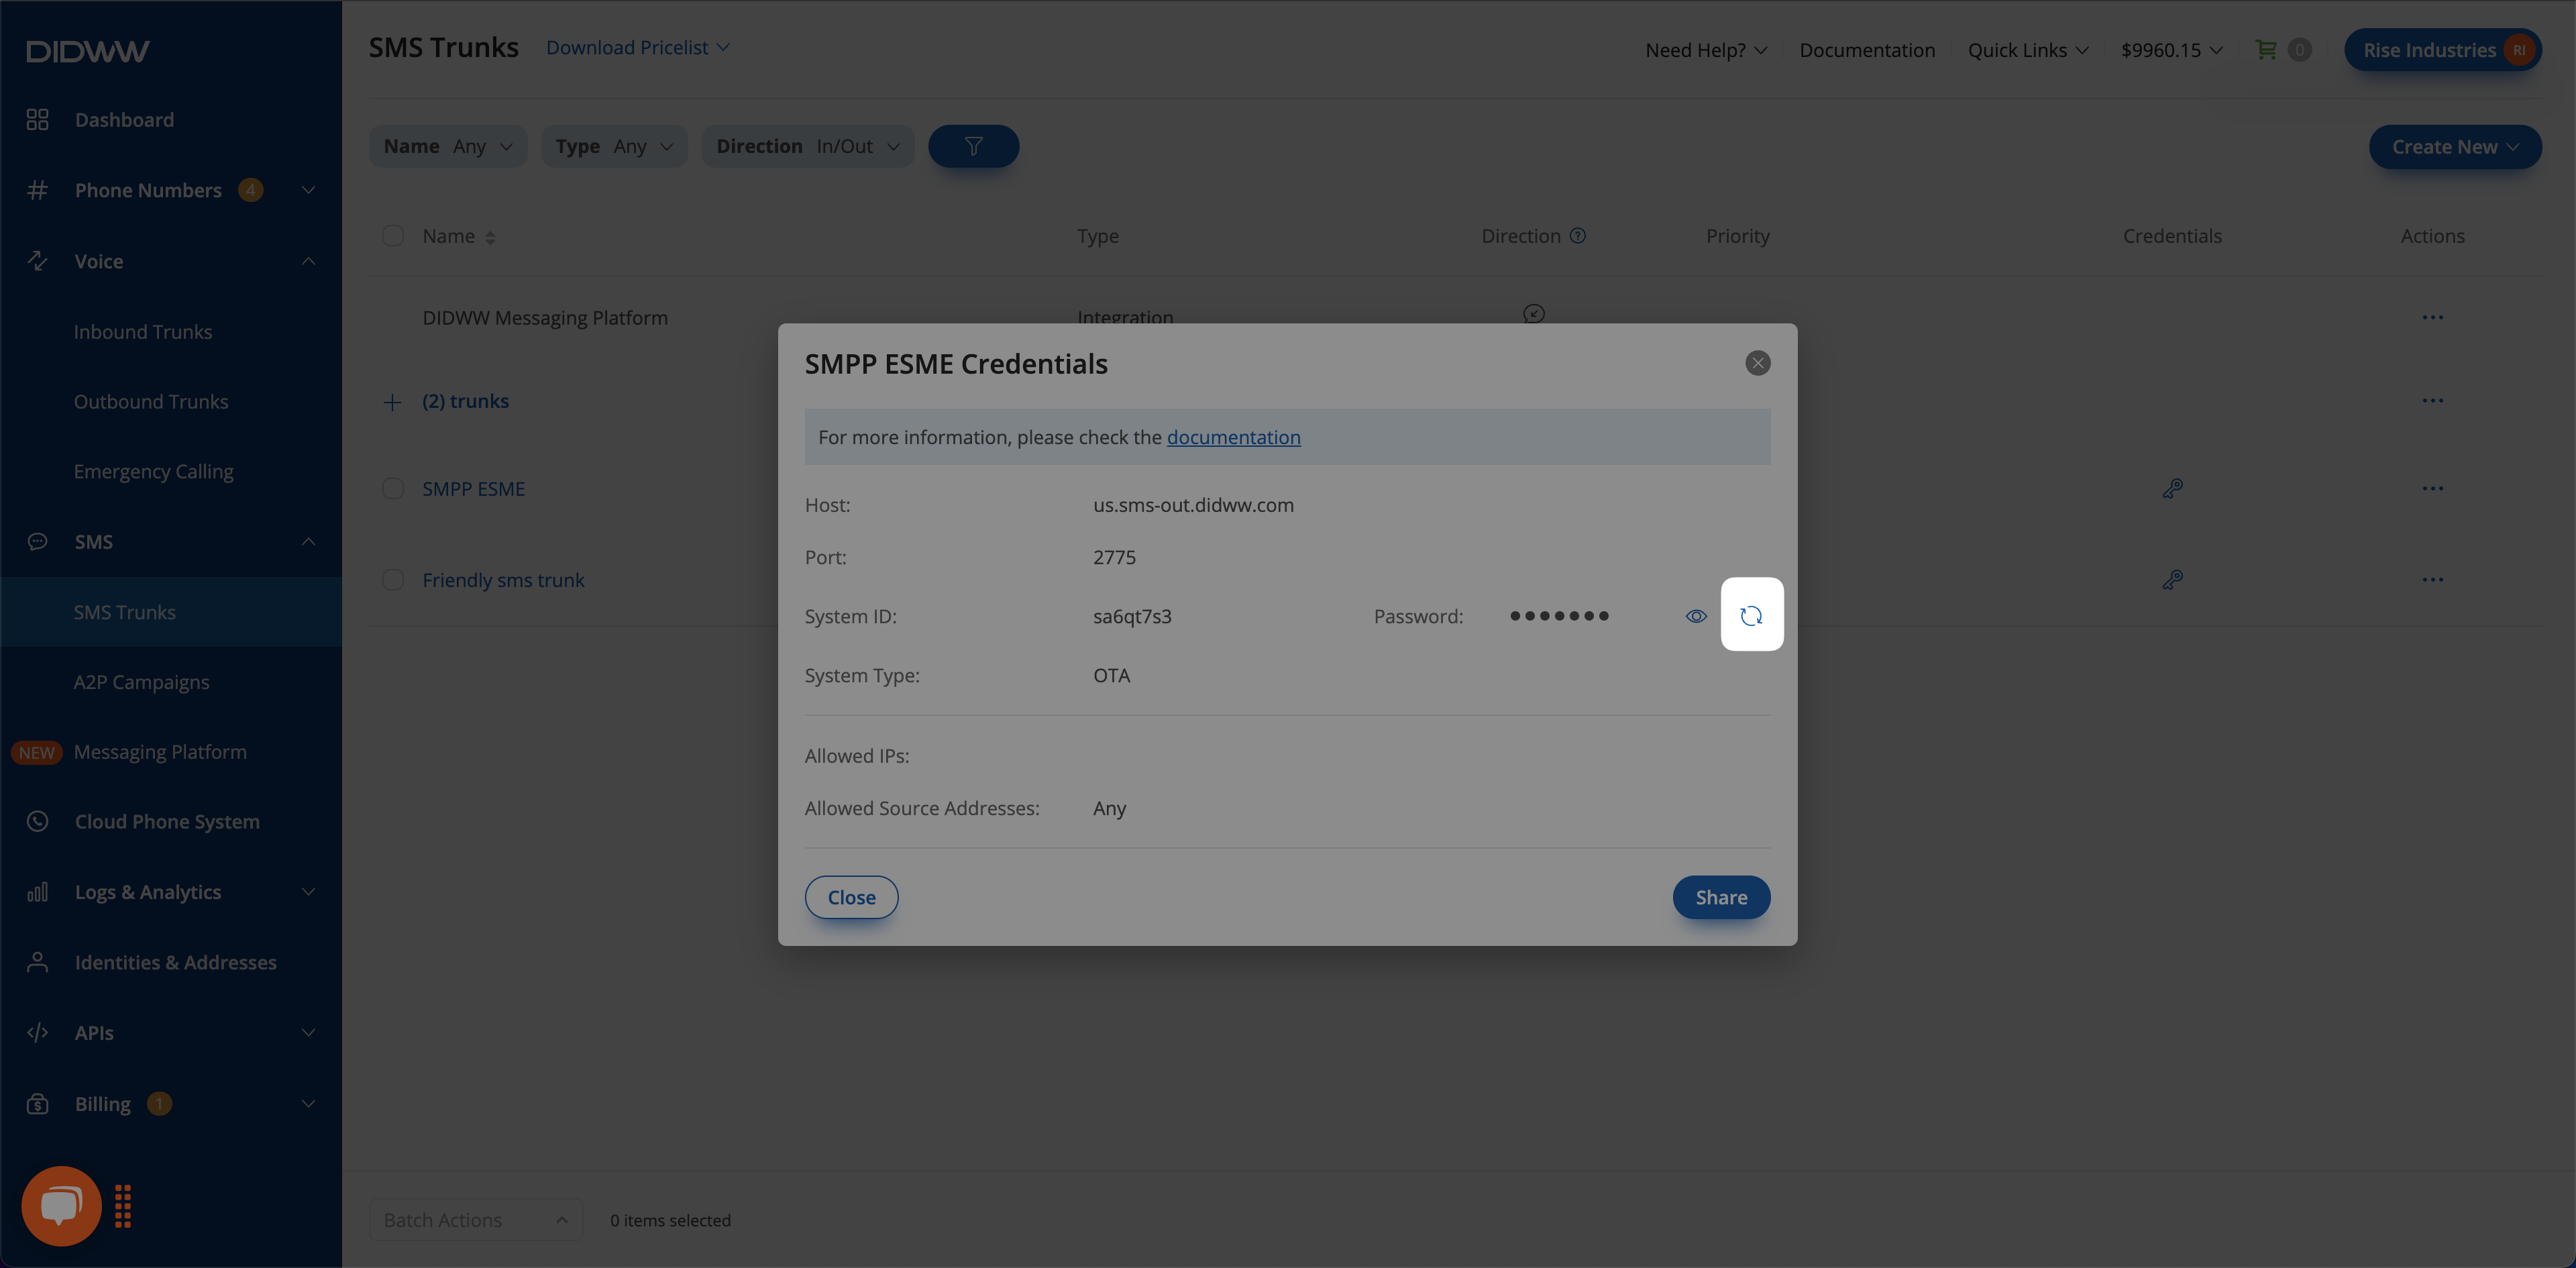The image size is (2576, 1268).
Task: Open the SMPP ESME trunk link
Action: 473,489
